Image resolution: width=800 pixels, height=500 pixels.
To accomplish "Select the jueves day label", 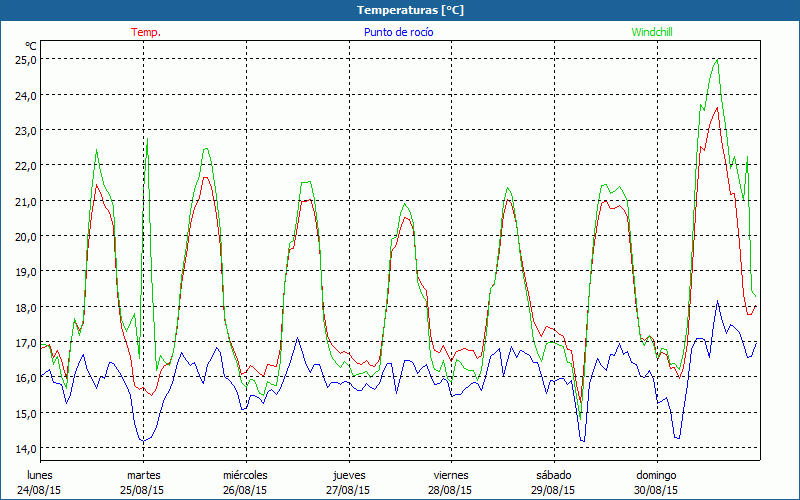I will (348, 475).
